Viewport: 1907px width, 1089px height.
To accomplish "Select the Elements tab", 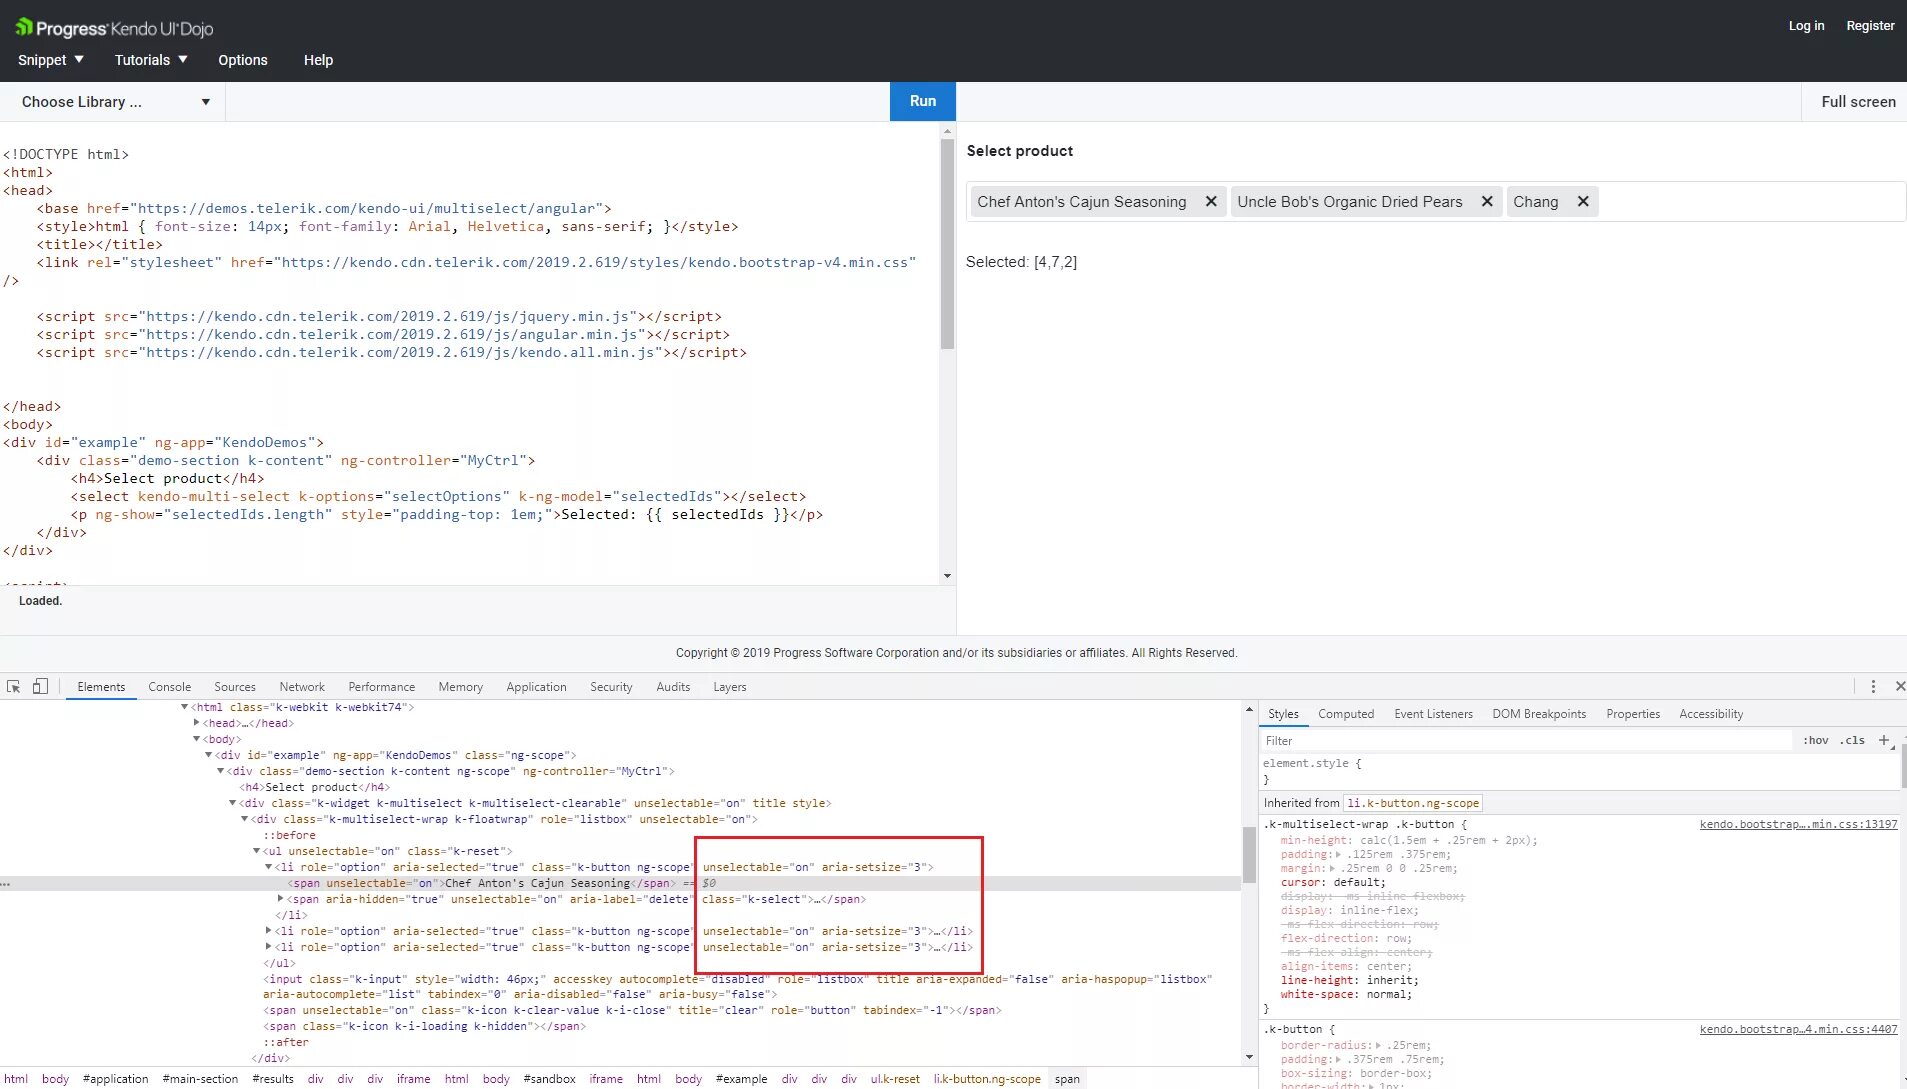I will pos(101,687).
